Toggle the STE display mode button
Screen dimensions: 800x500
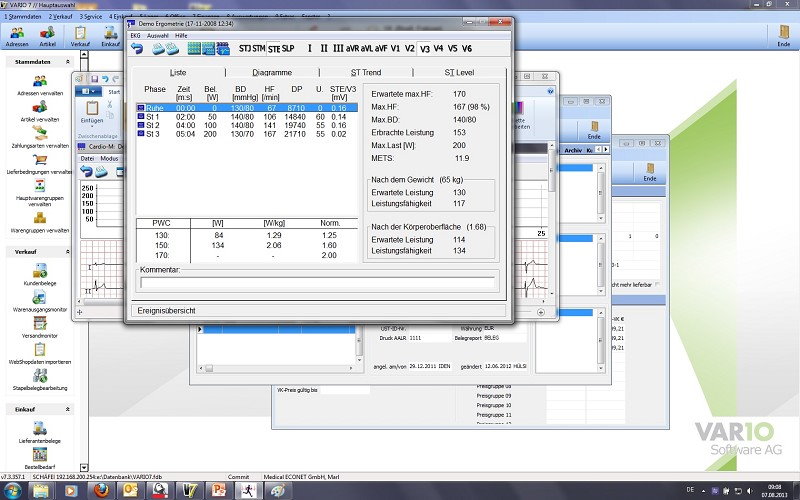(274, 48)
